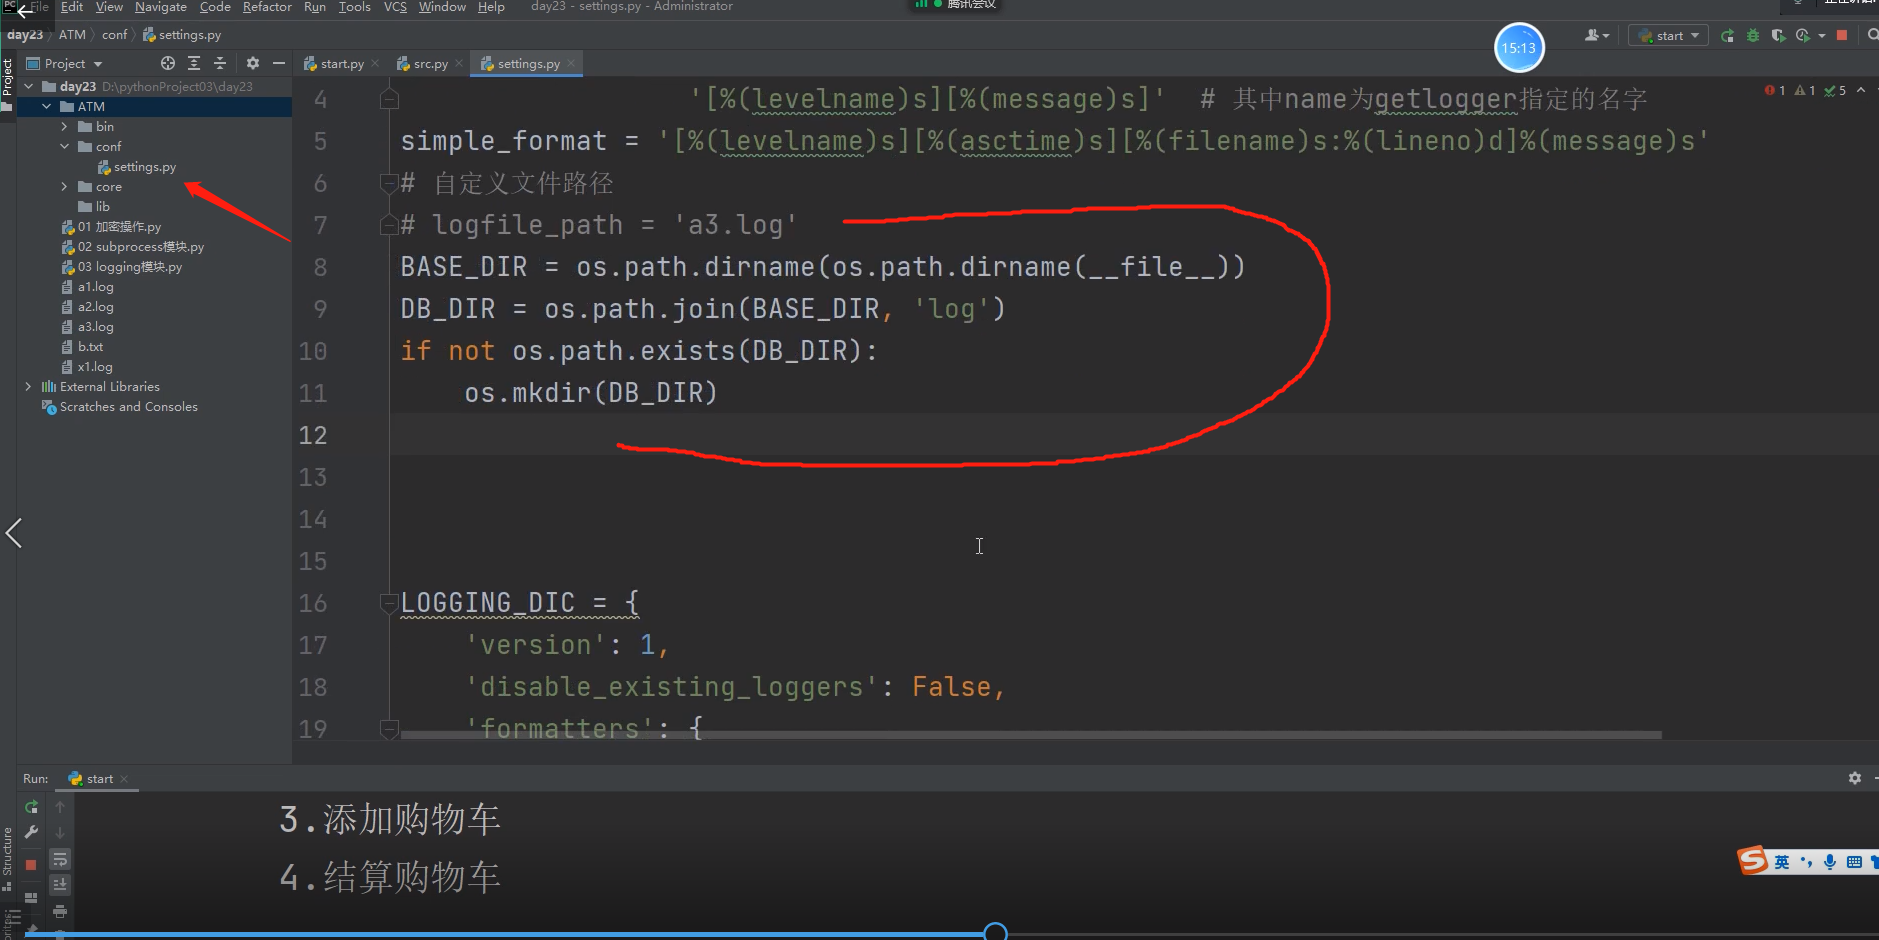Print the Run console output
The width and height of the screenshot is (1879, 940).
point(60,911)
